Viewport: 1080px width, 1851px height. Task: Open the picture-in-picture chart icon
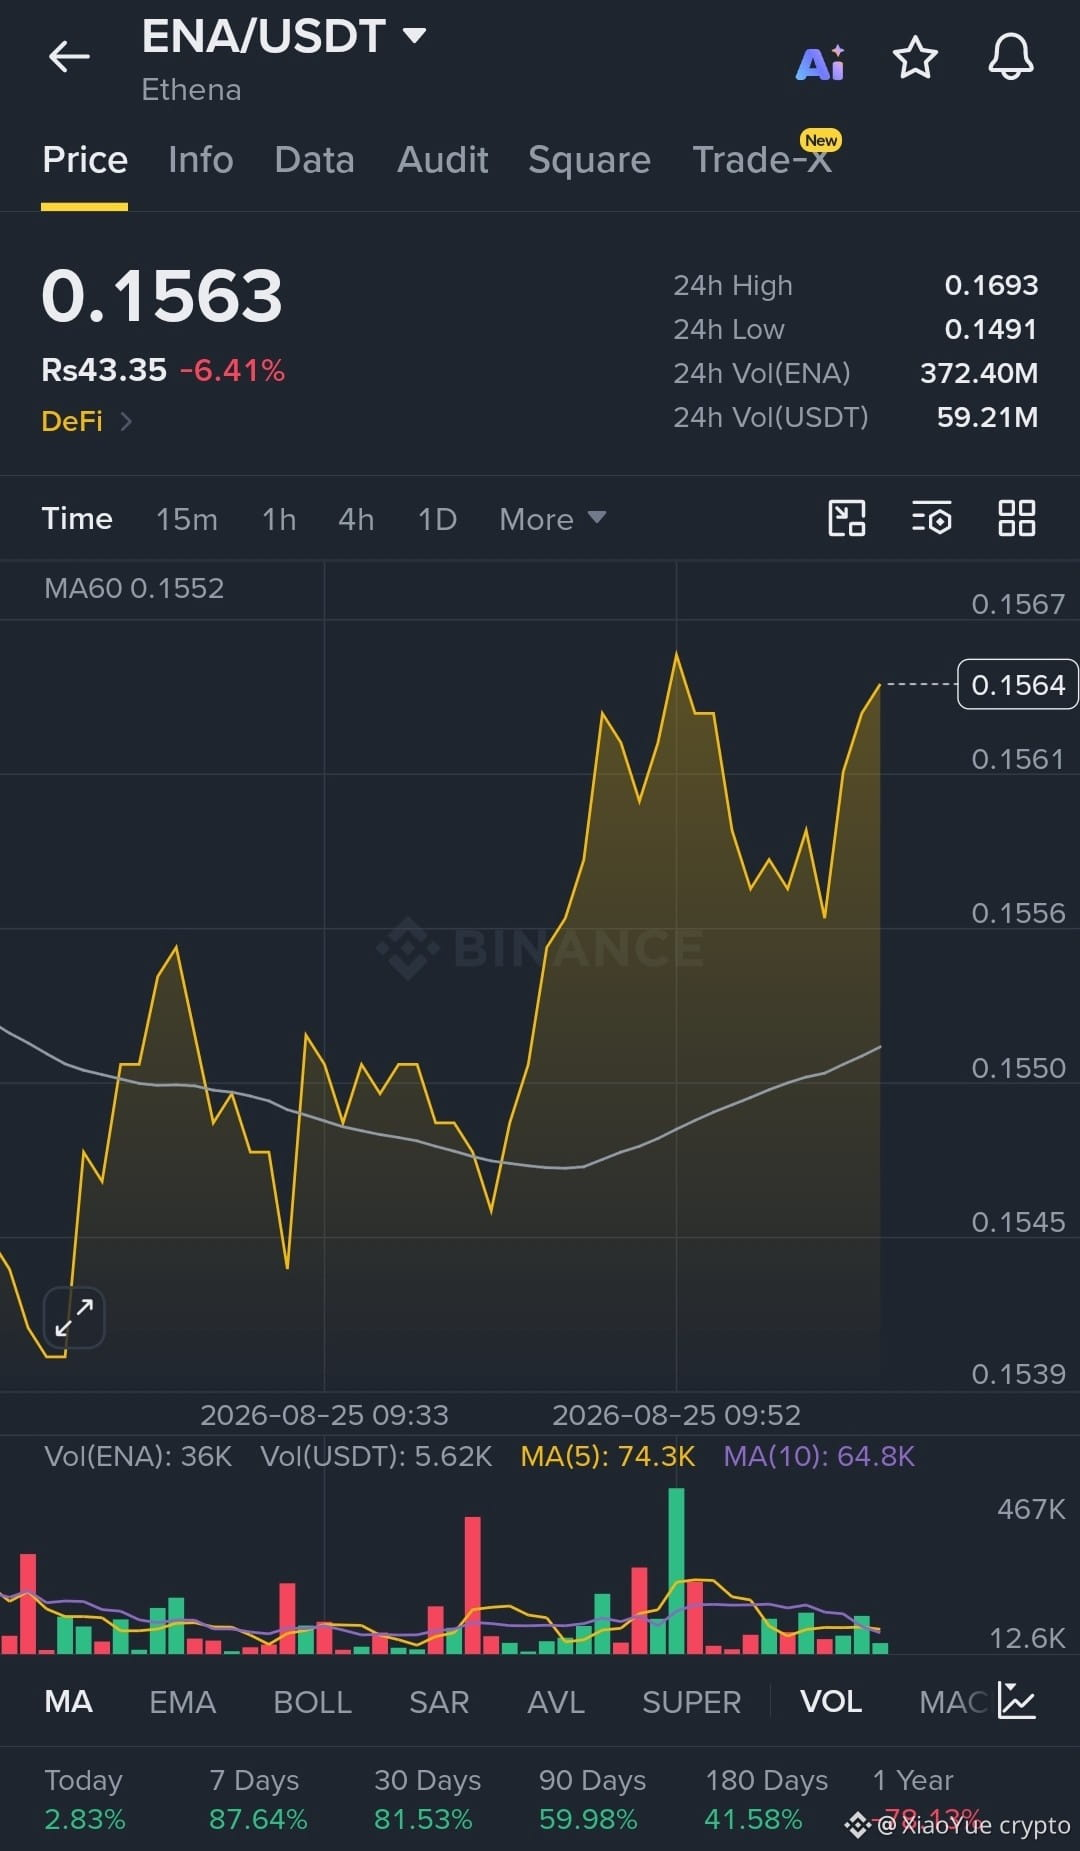(x=847, y=518)
